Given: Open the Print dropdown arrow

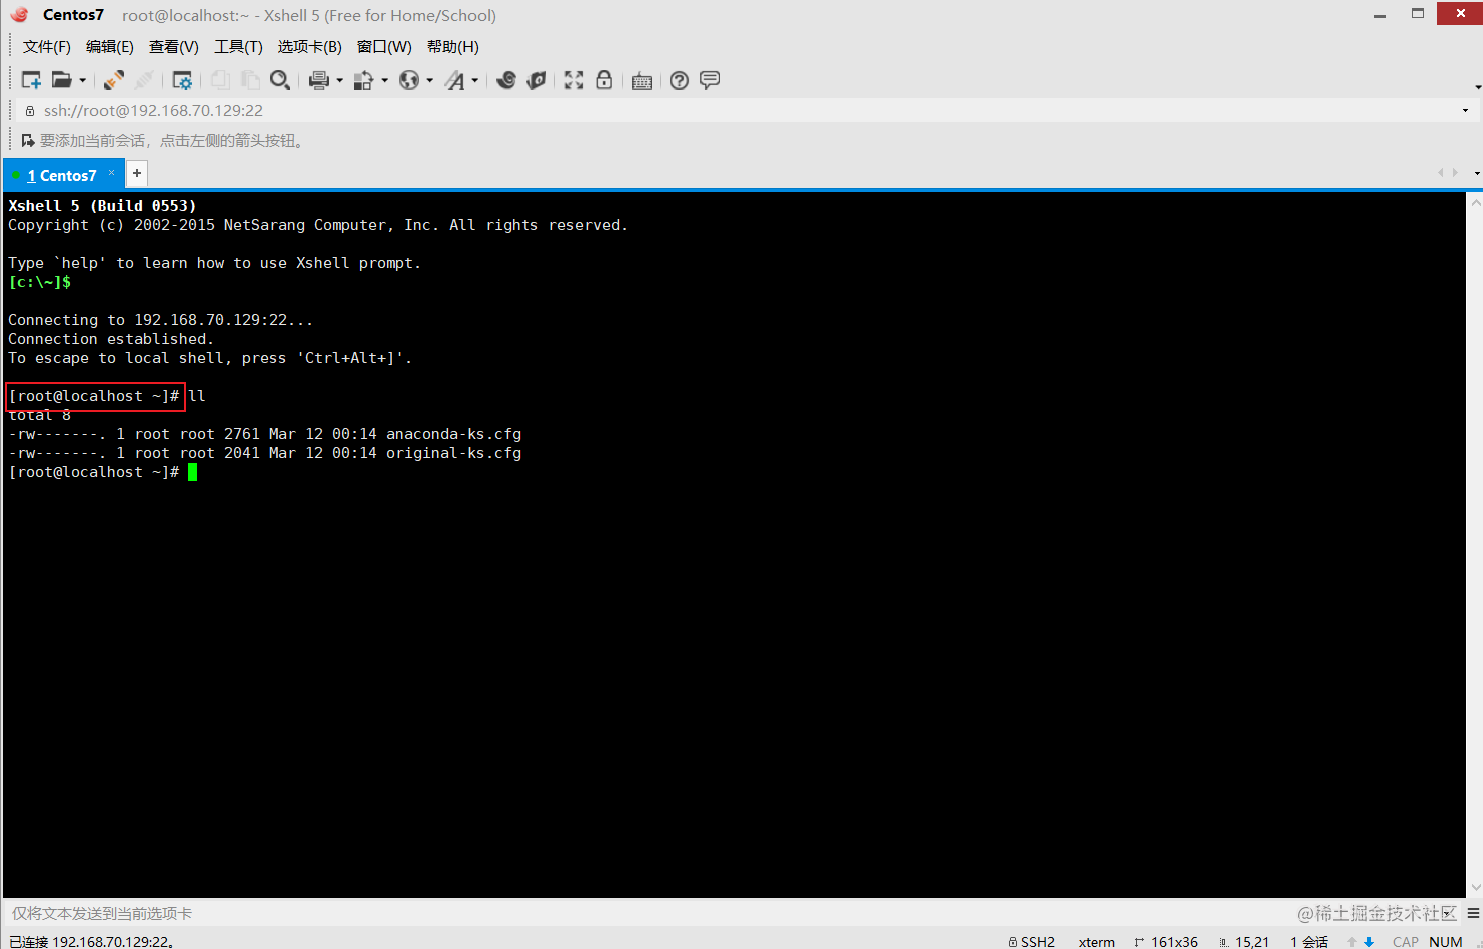Looking at the screenshot, I should click(340, 81).
